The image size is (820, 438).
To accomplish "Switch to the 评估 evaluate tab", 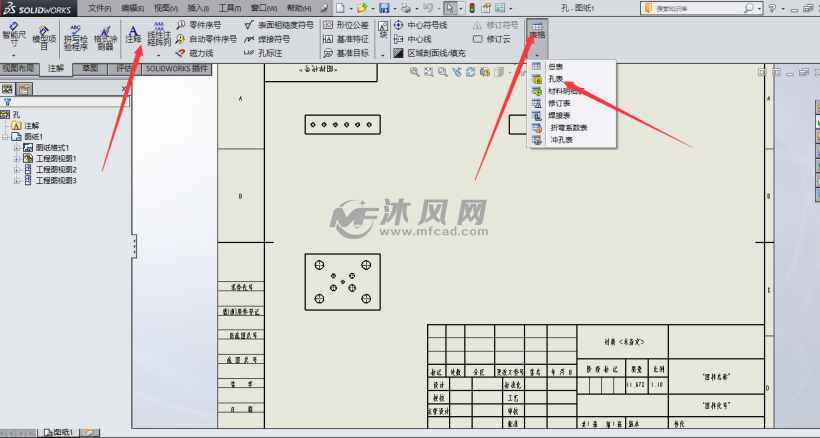I will (x=124, y=68).
